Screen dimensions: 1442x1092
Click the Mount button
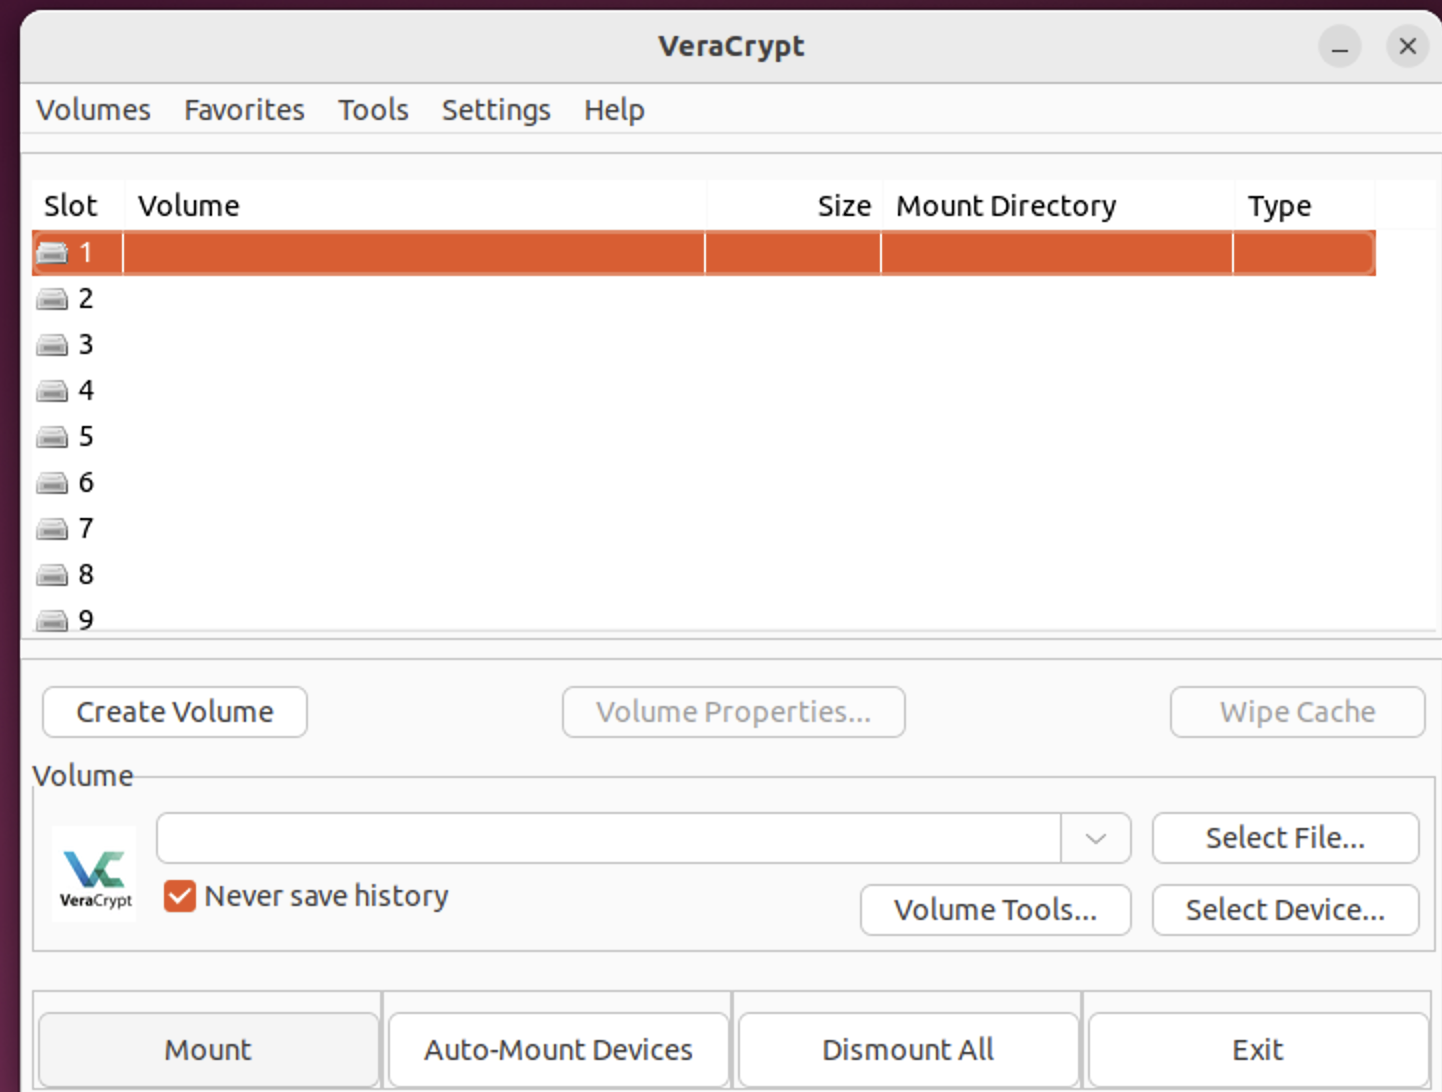[x=208, y=1050]
